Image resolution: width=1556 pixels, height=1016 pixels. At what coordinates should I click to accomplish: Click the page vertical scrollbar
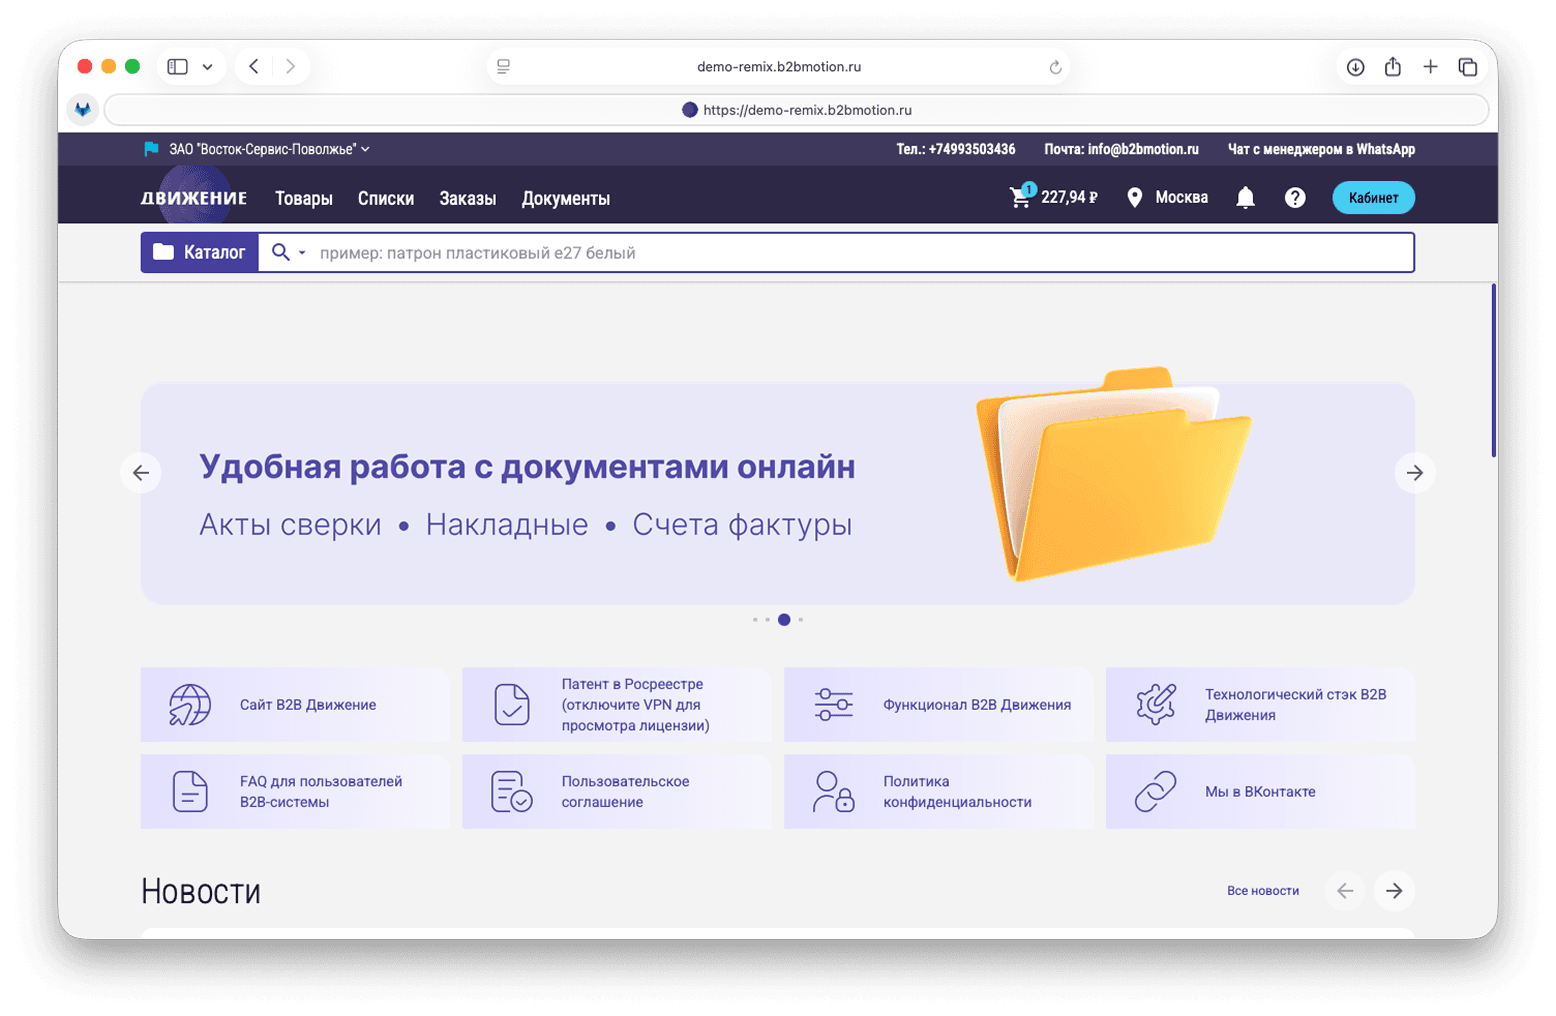[x=1493, y=371]
